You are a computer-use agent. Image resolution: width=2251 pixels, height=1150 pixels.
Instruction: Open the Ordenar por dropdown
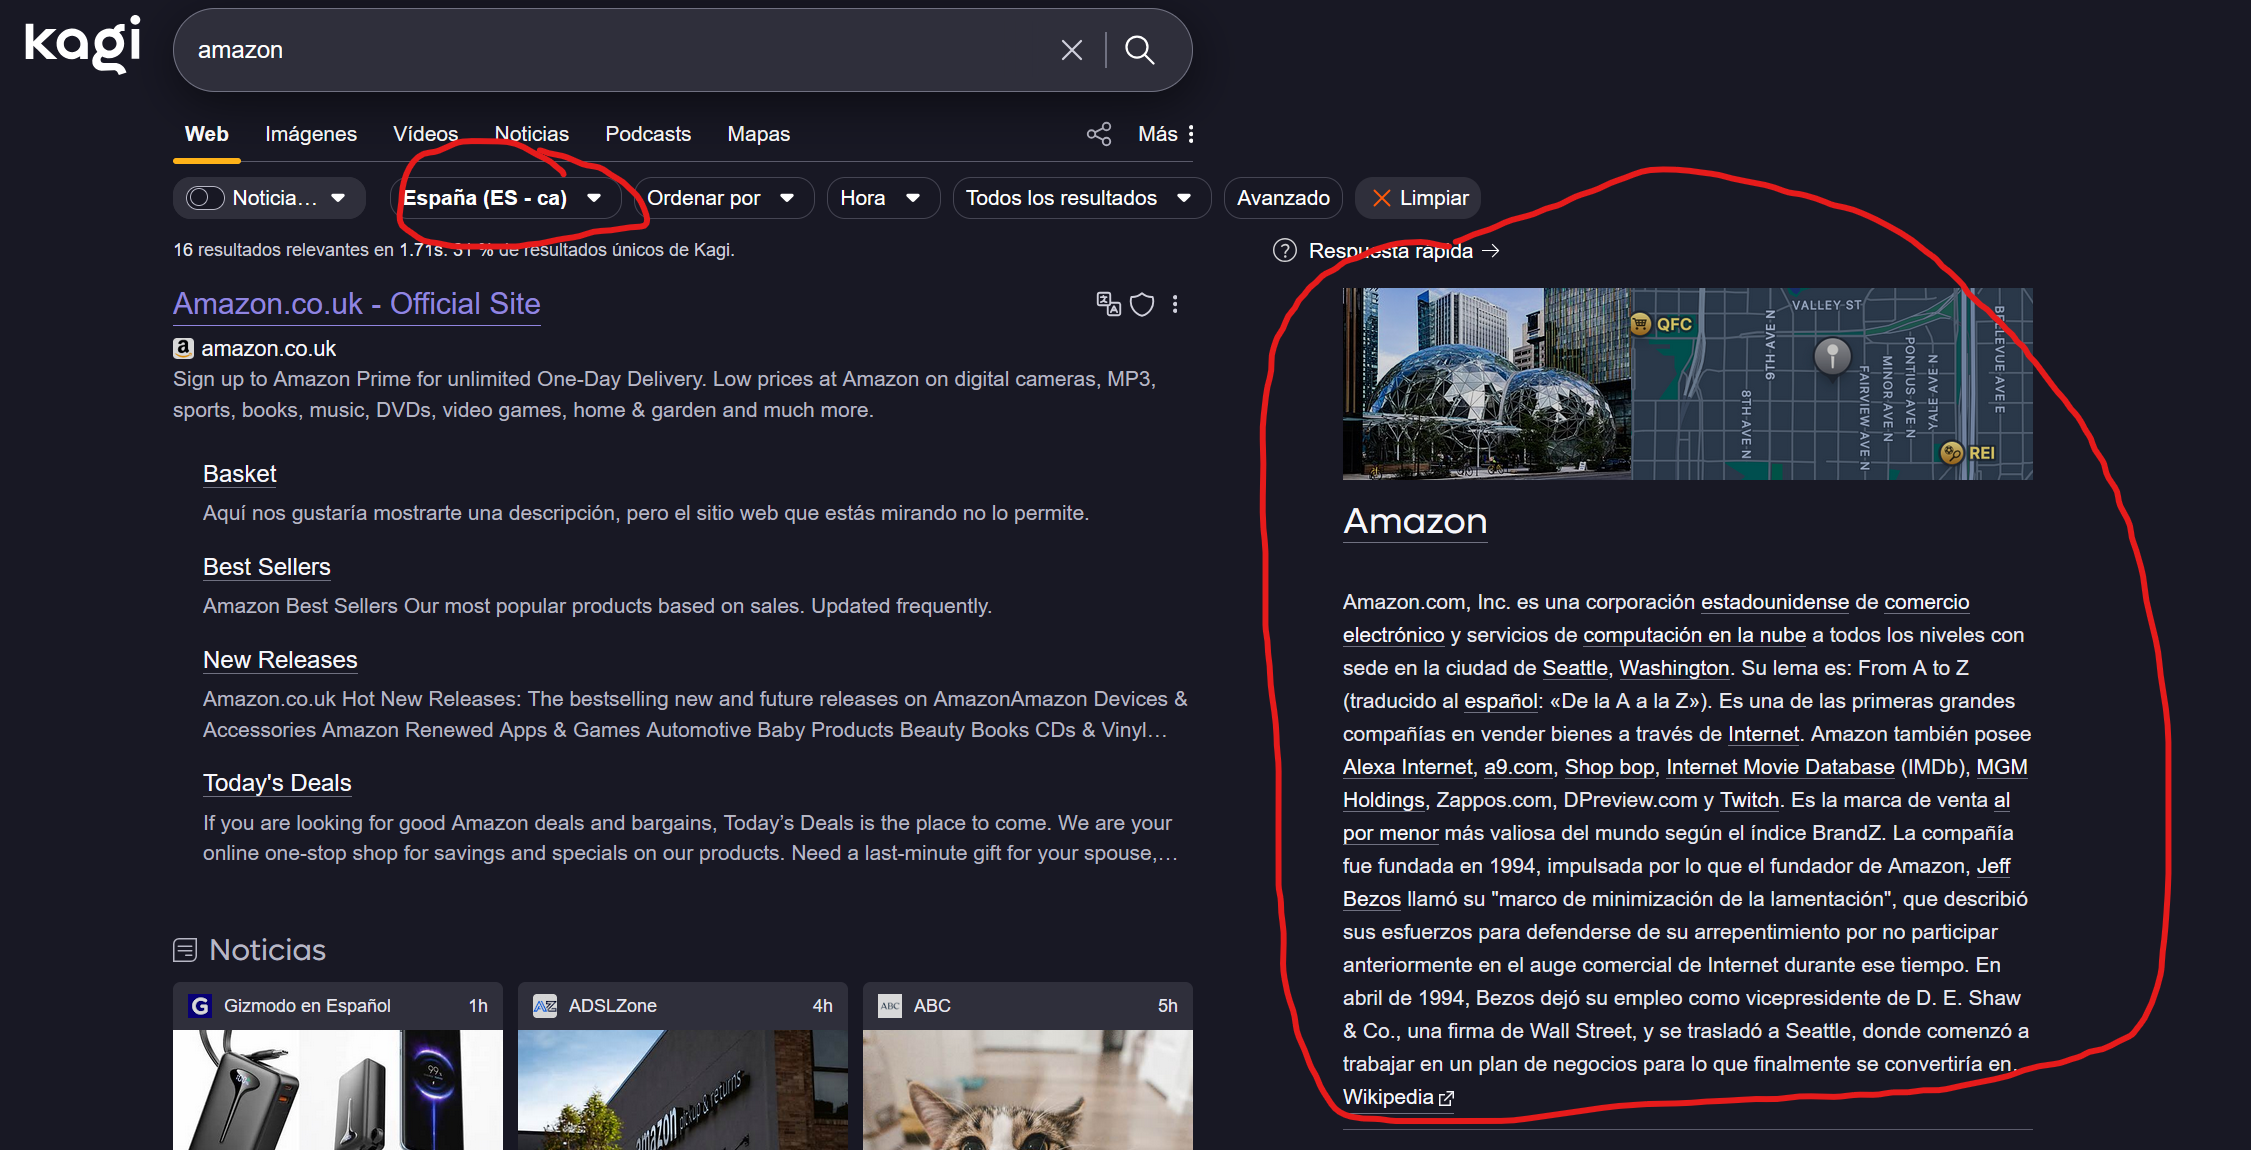coord(722,198)
